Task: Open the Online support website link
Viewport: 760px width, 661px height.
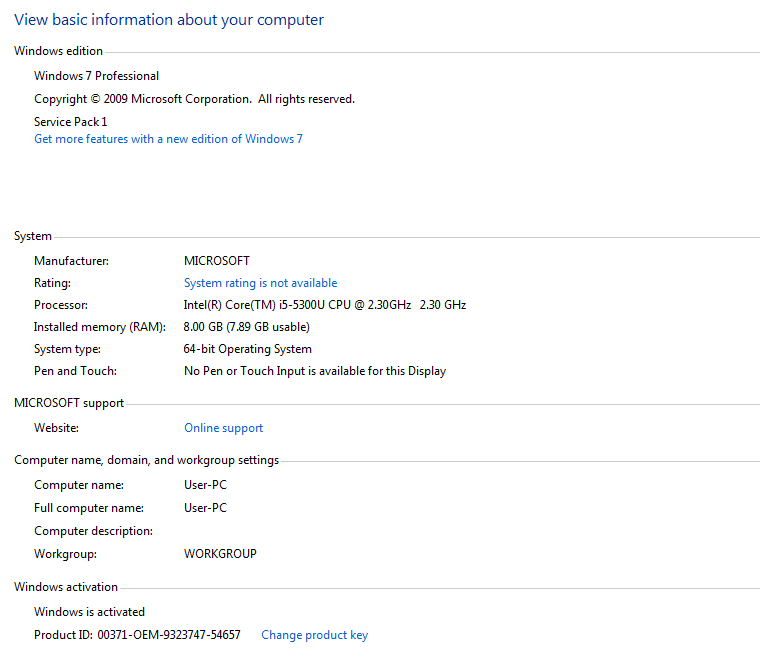Action: click(223, 428)
